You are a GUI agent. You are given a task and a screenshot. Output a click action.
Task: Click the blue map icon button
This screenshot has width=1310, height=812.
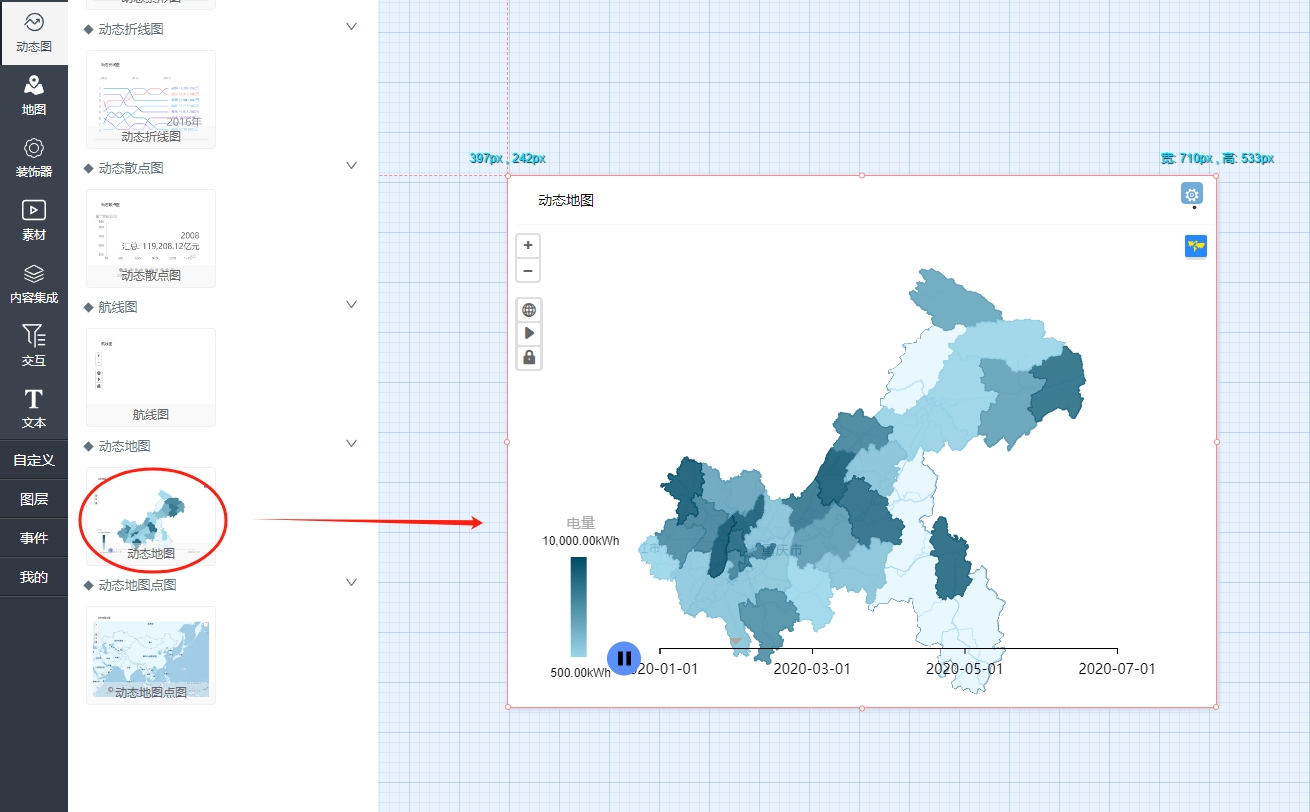(x=1195, y=245)
